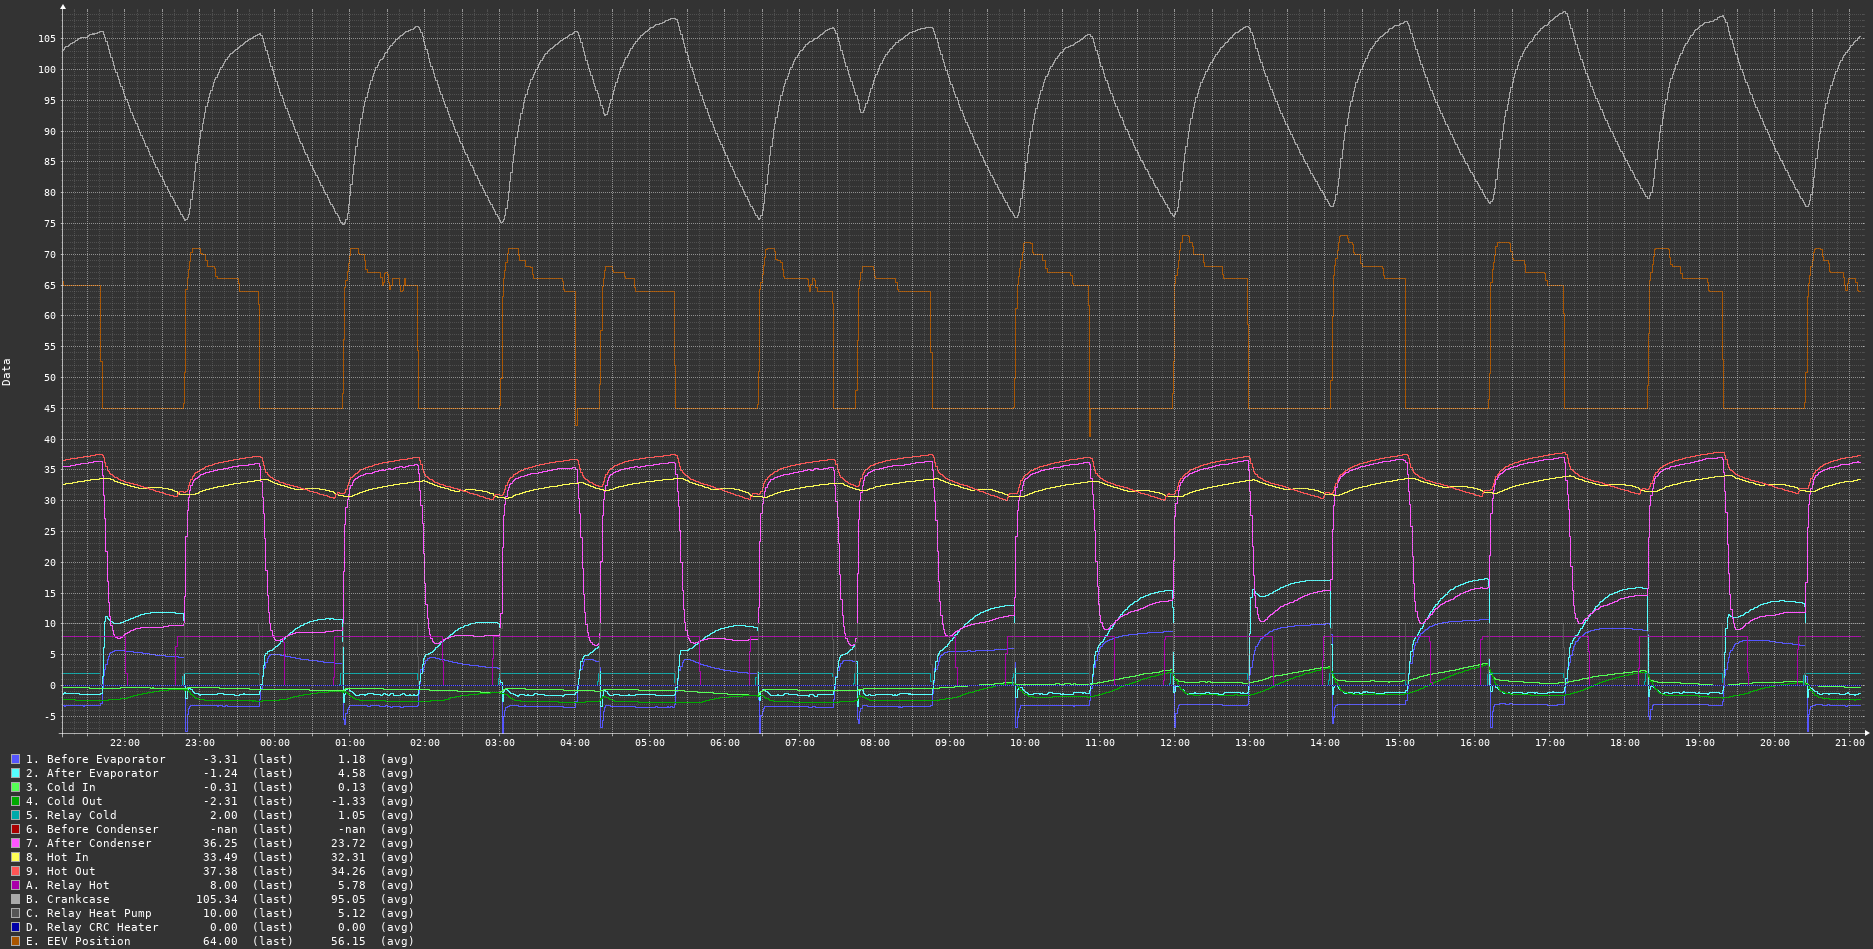This screenshot has height=949, width=1873.
Task: Click the Hot In legend color swatch
Action: [x=15, y=857]
